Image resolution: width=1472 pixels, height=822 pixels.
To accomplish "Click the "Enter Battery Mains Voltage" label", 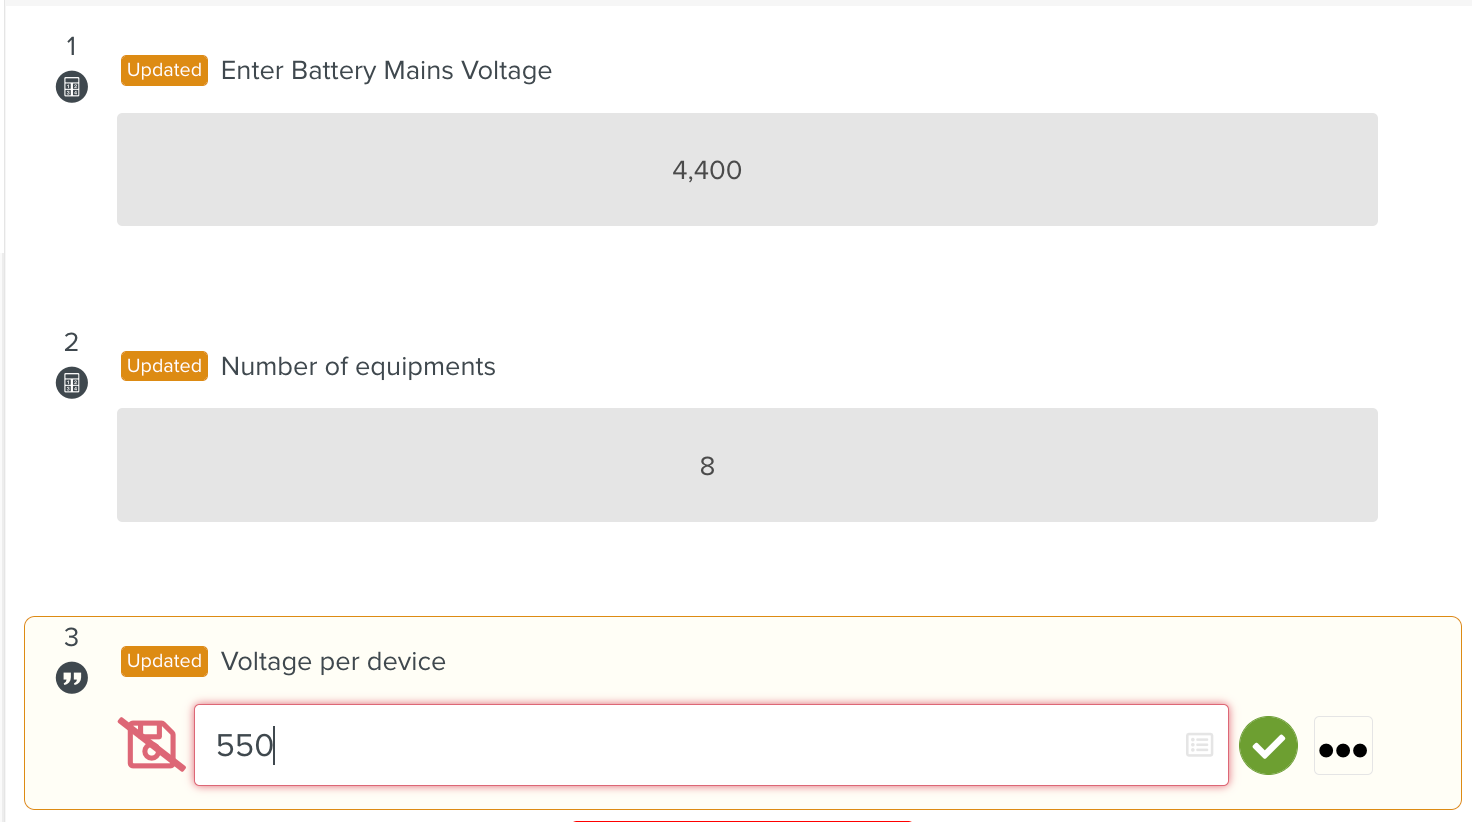I will tap(386, 71).
